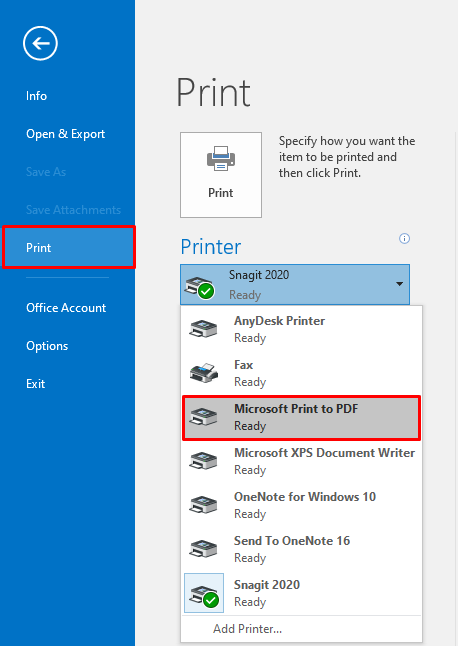
Task: Click the XPS Document Writer printer icon
Action: tap(203, 461)
